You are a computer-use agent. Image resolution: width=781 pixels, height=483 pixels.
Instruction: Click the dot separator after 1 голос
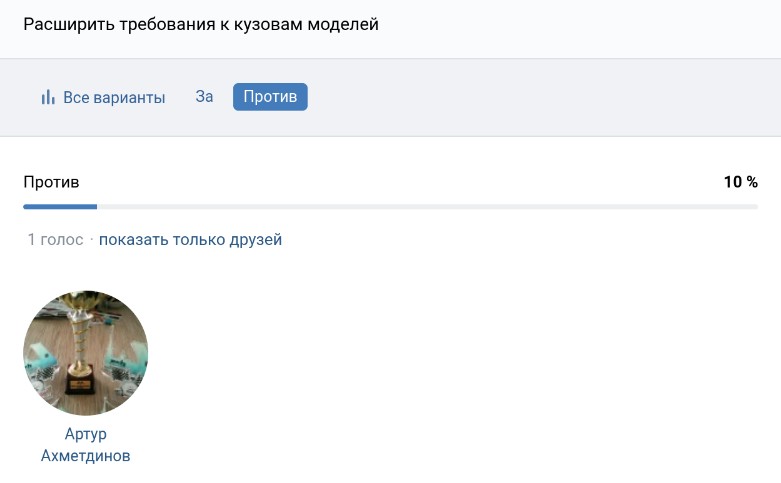click(91, 240)
